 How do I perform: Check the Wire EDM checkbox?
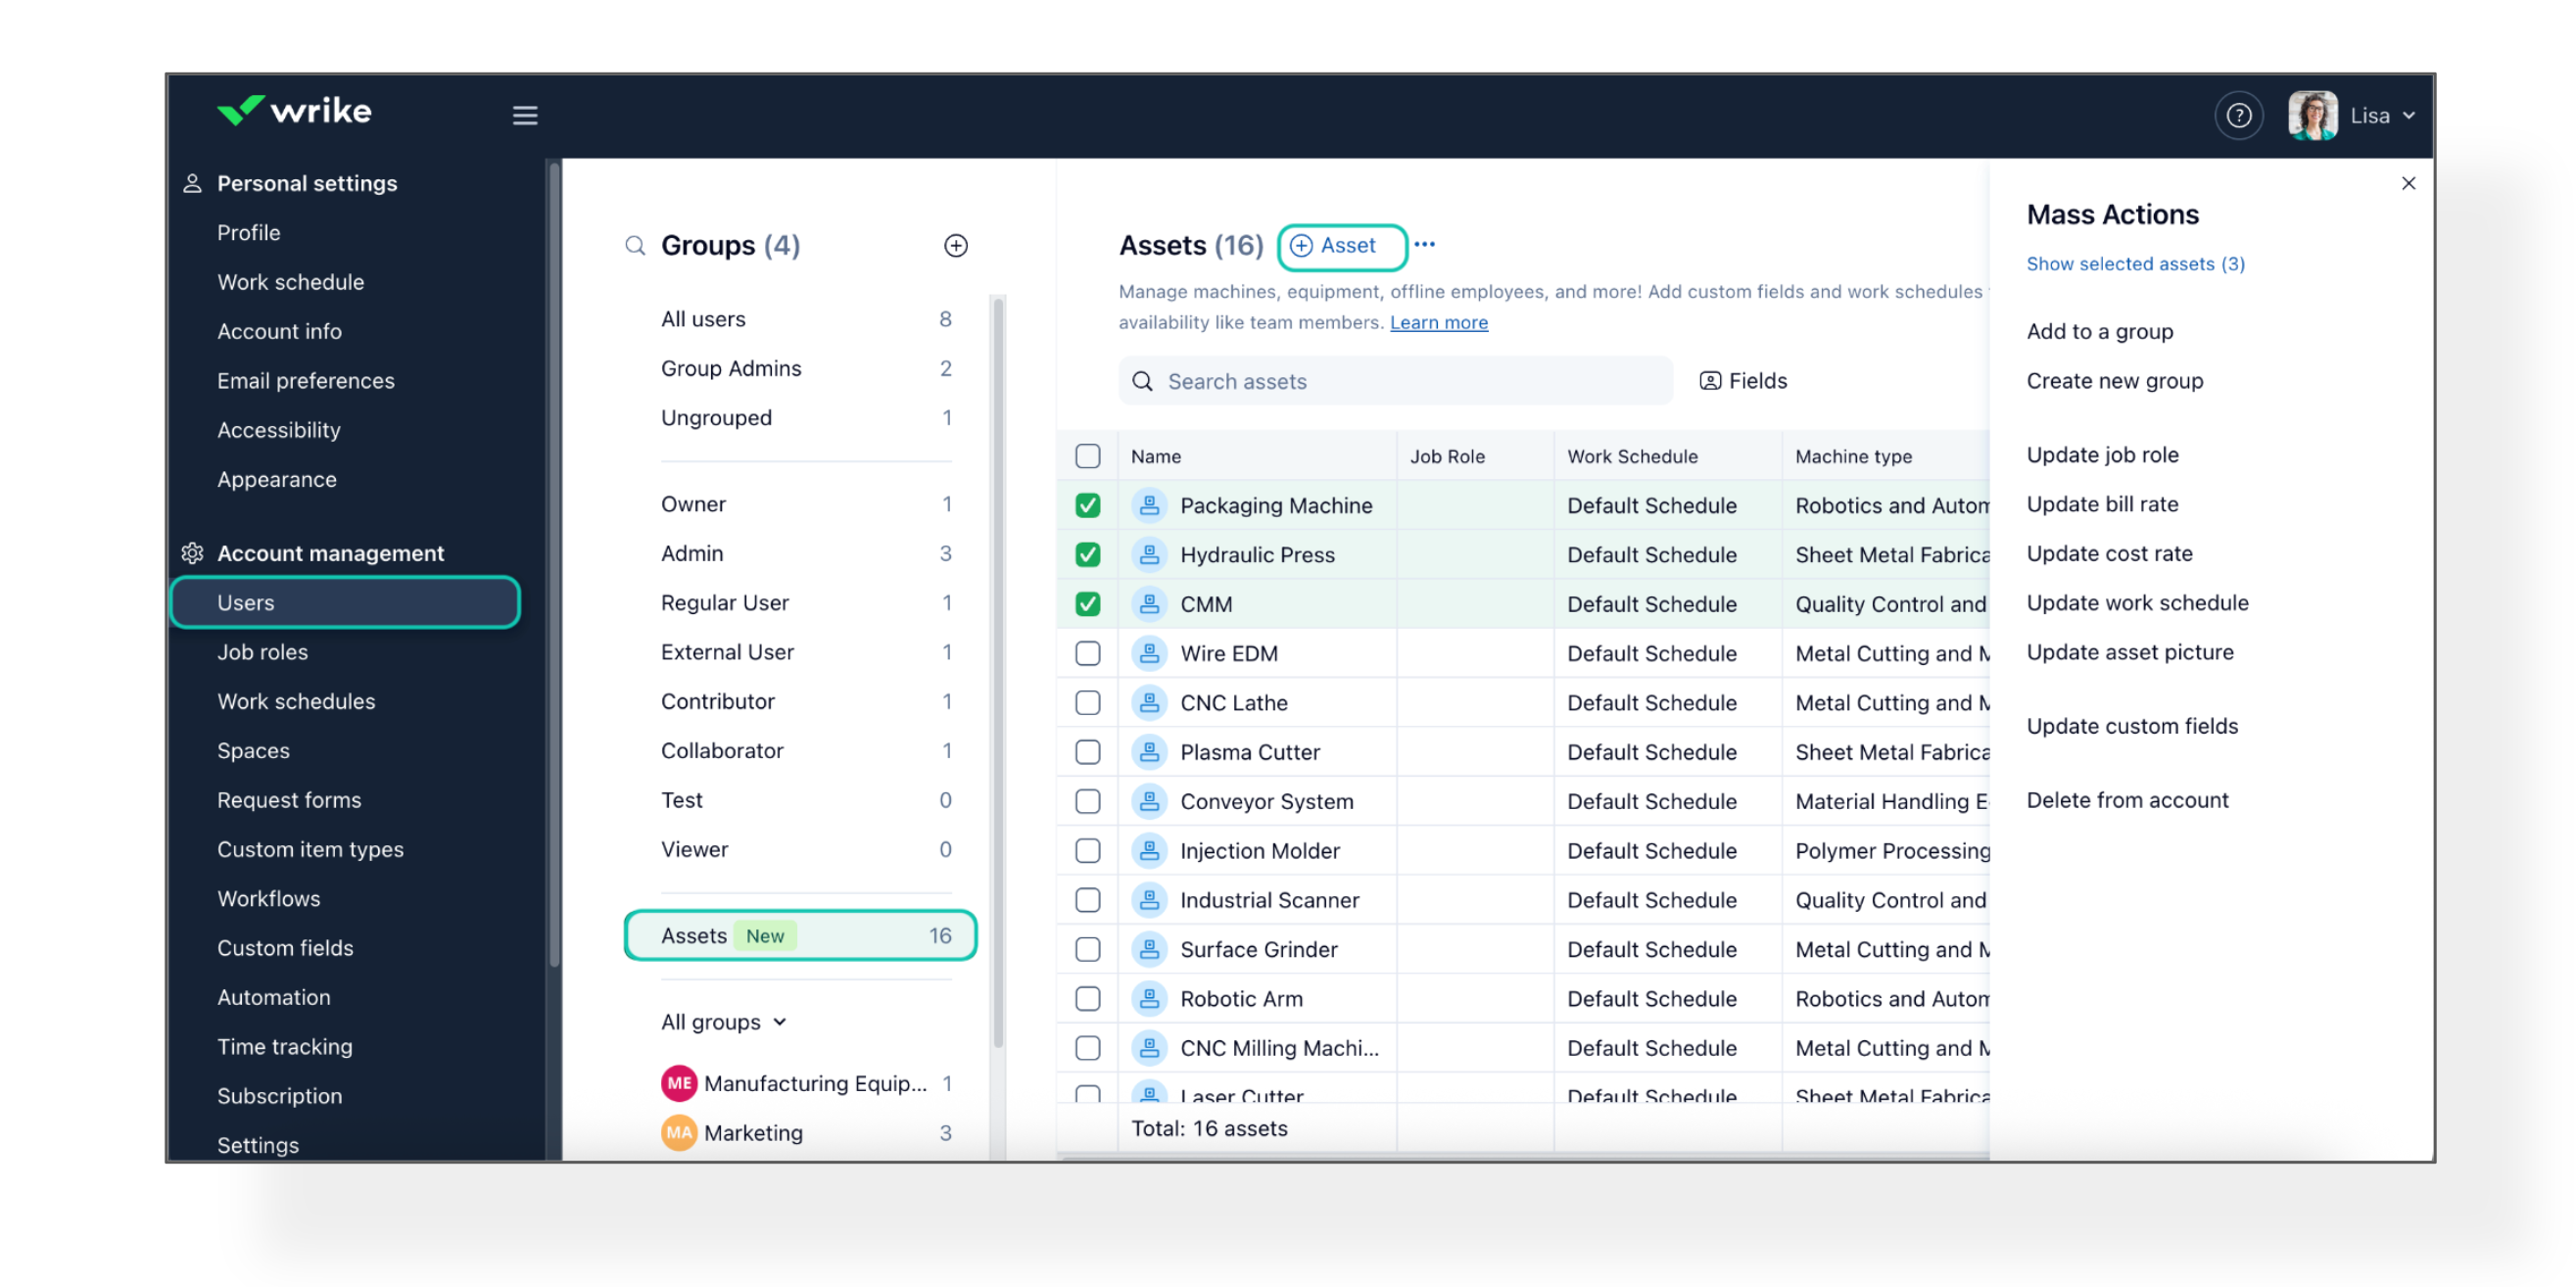(x=1087, y=654)
